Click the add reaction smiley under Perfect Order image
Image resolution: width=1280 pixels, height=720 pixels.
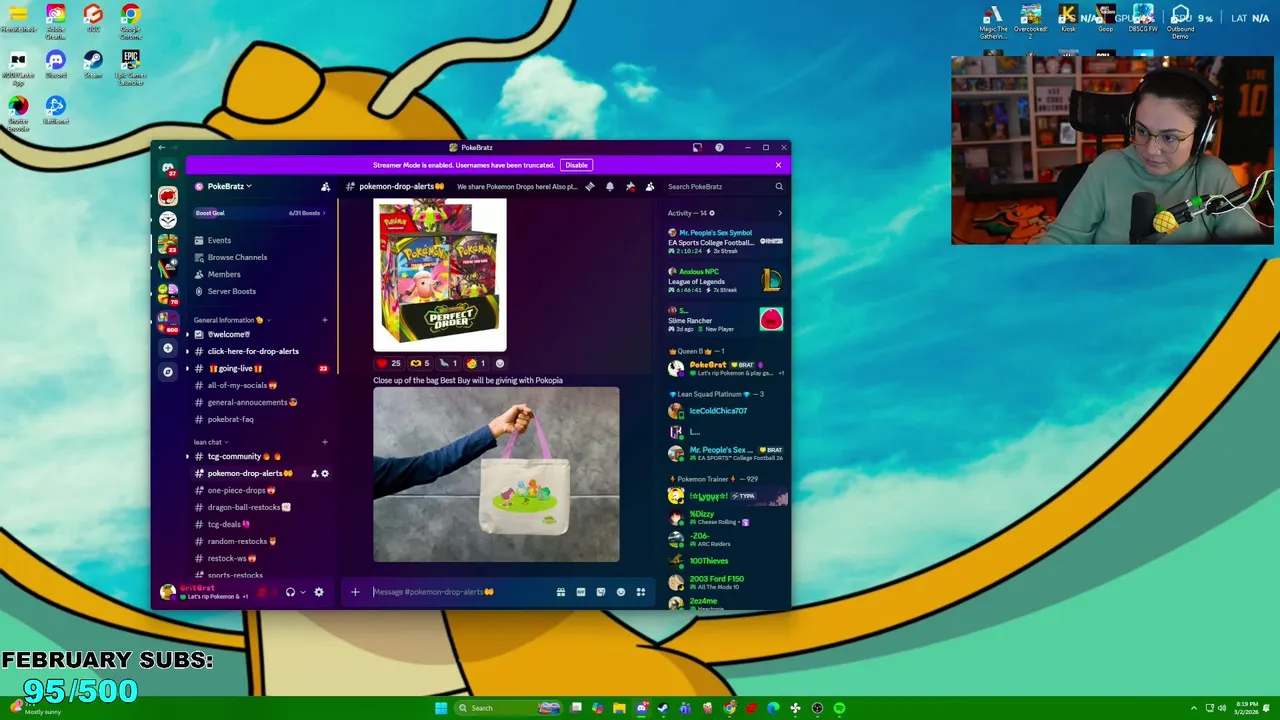(x=500, y=364)
